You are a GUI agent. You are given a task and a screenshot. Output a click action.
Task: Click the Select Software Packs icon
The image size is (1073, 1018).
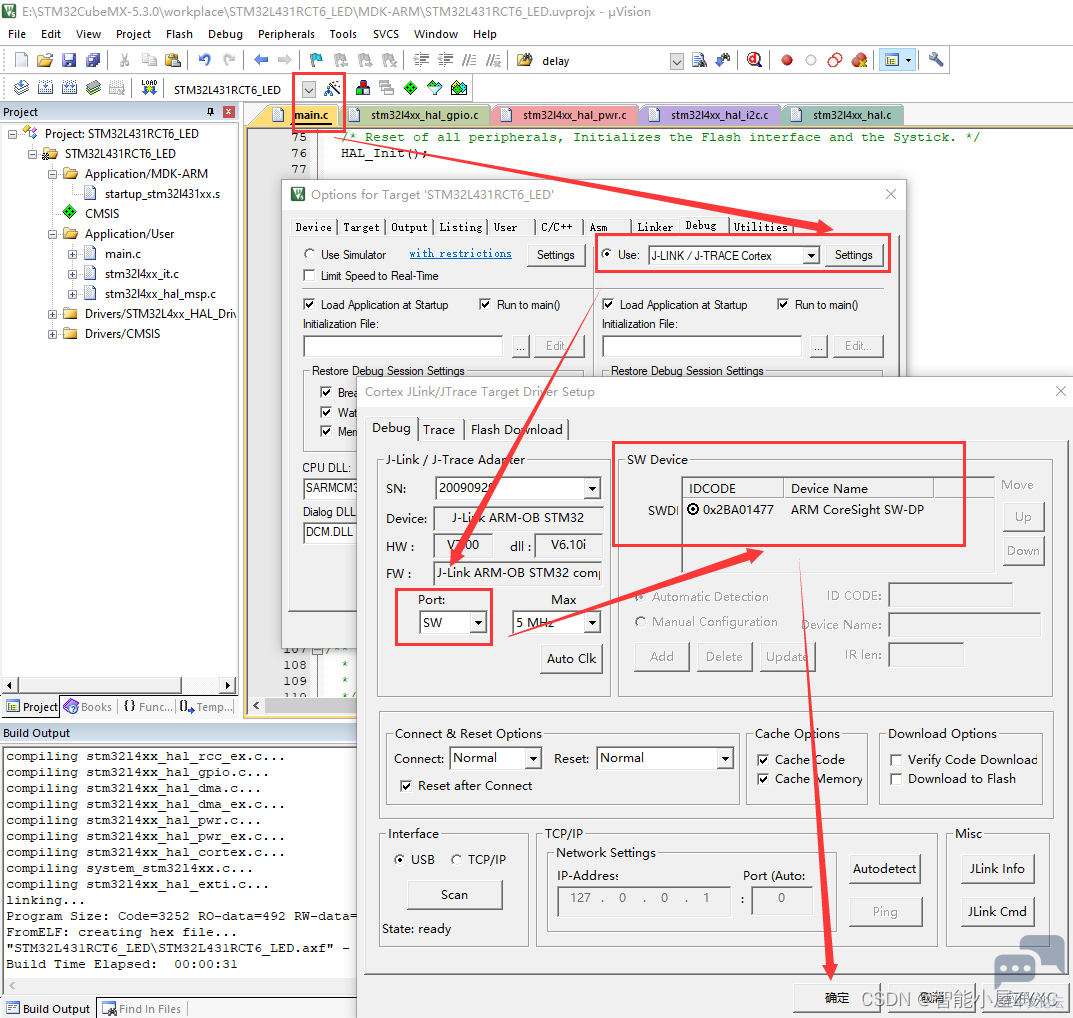(x=435, y=88)
